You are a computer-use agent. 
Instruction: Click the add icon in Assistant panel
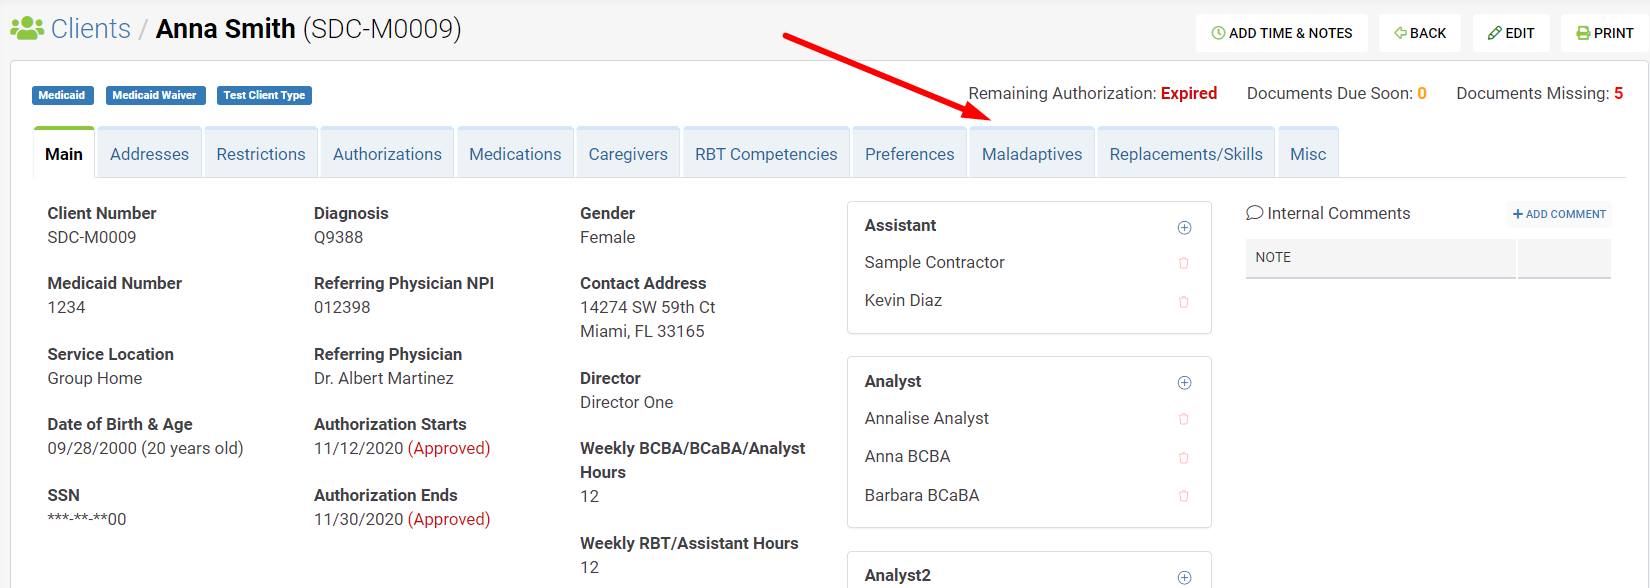(x=1184, y=228)
